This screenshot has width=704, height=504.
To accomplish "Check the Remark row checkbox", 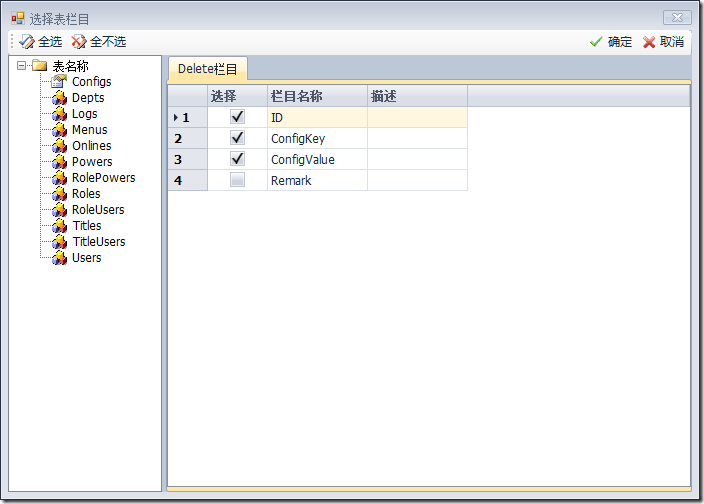I will [238, 180].
